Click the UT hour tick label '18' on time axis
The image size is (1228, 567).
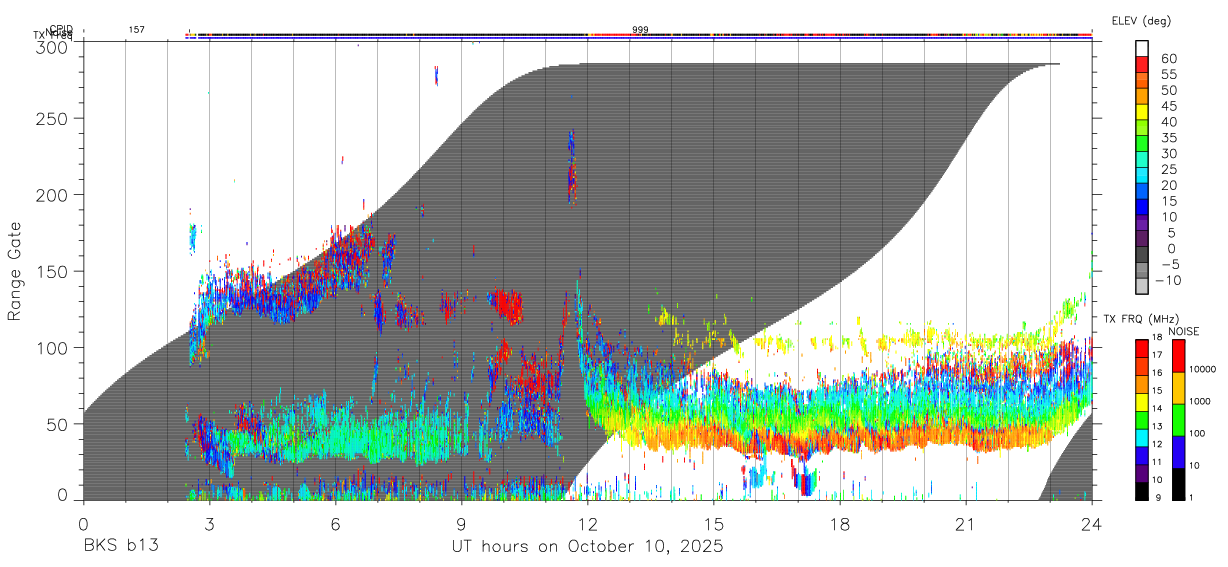(x=840, y=524)
